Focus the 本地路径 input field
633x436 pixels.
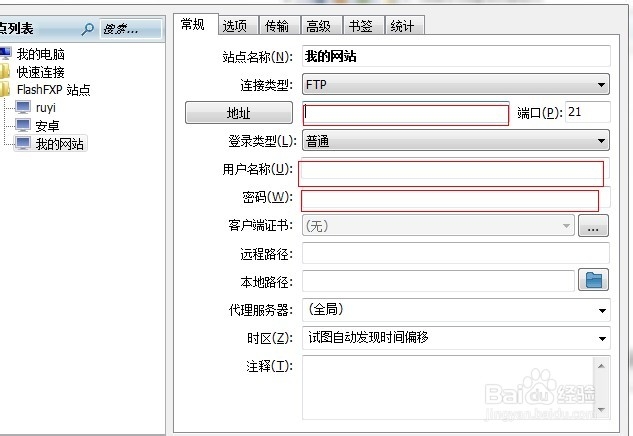click(438, 281)
